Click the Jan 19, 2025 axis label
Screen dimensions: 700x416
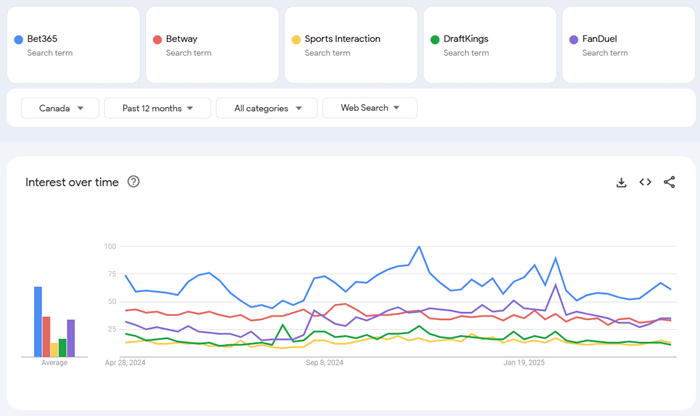tap(524, 362)
